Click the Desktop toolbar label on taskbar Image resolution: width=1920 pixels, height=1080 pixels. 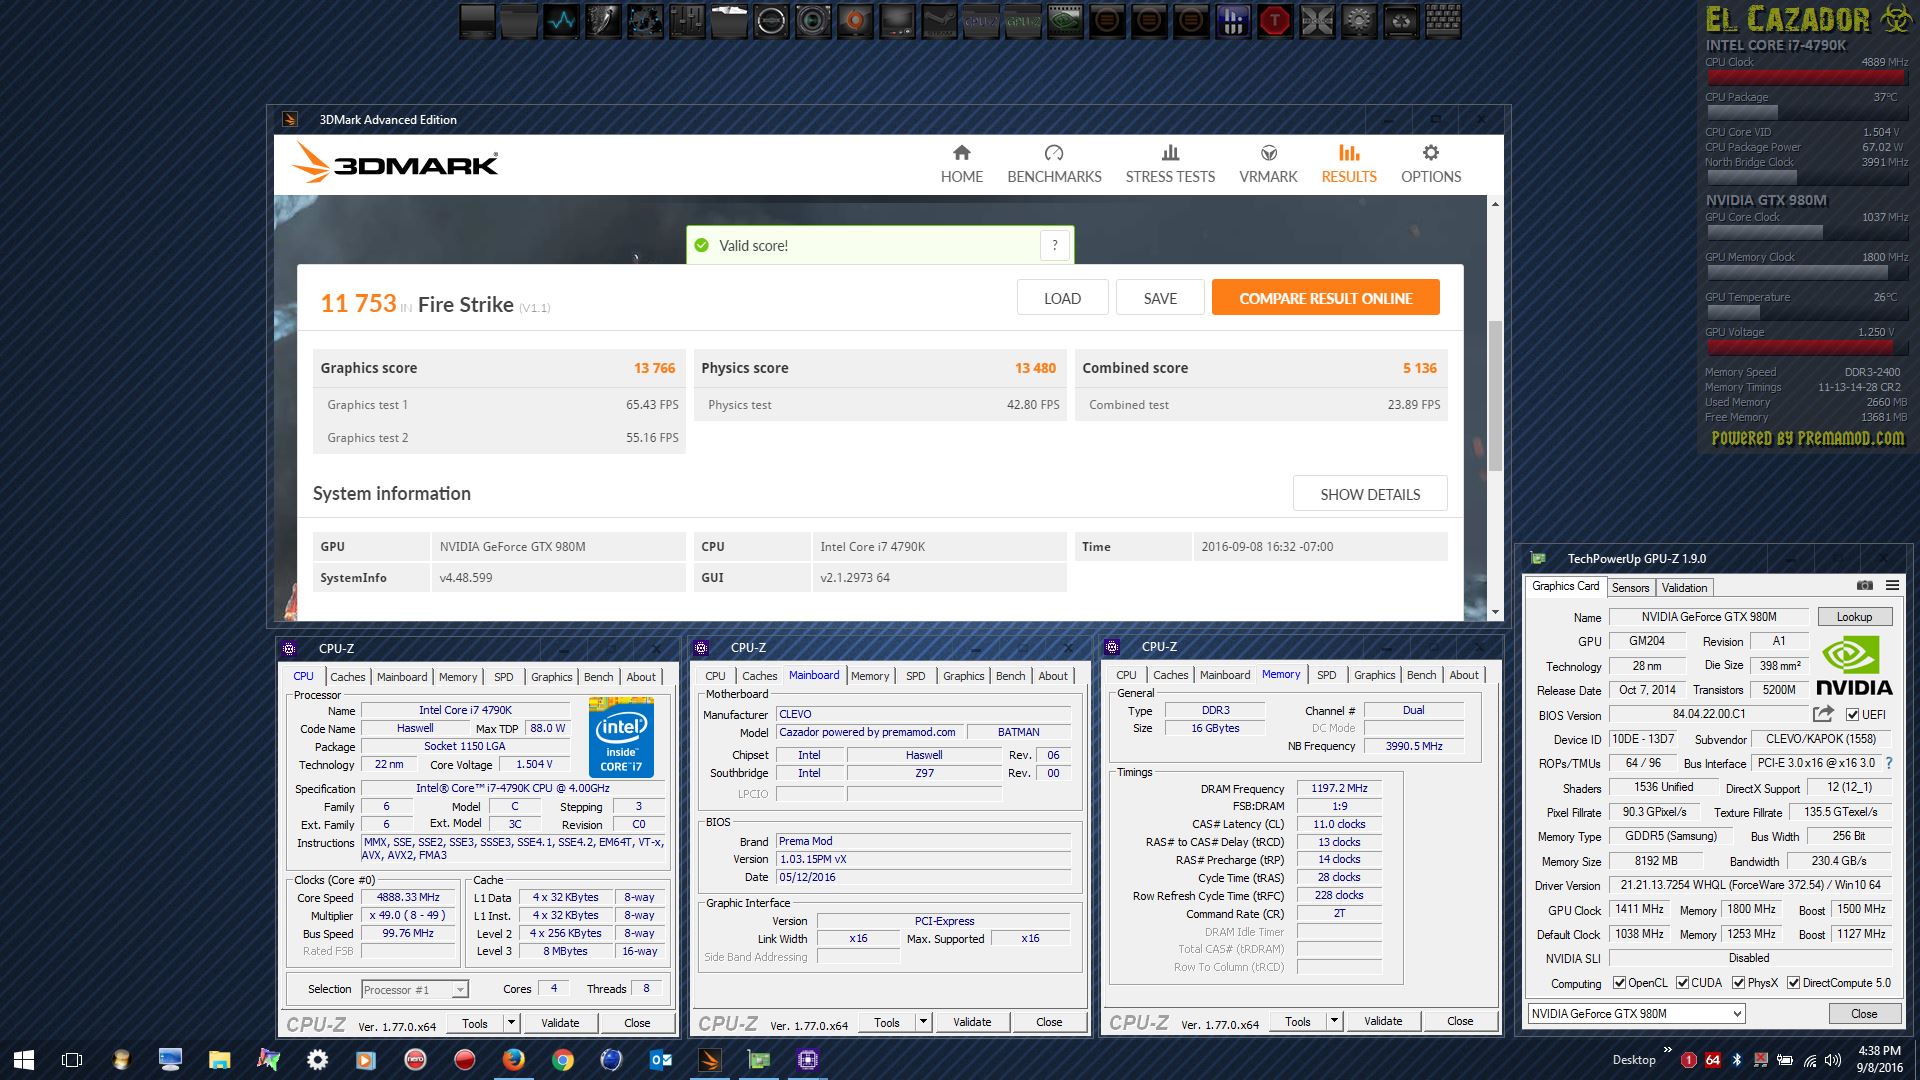point(1634,1060)
